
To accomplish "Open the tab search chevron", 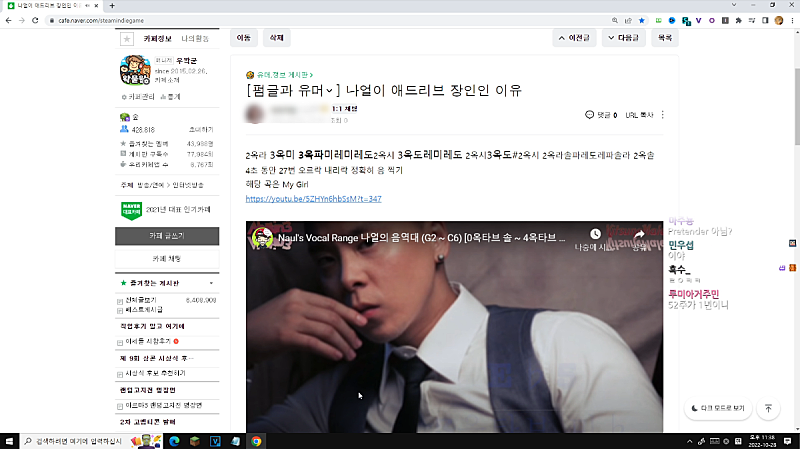I will [734, 5].
